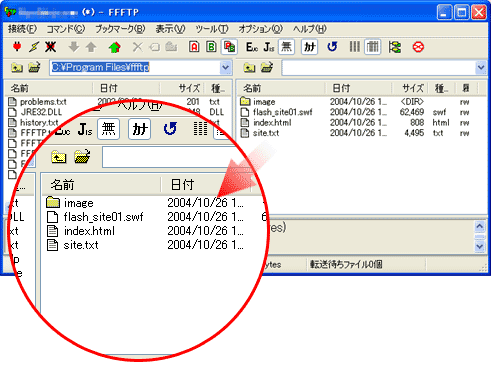Click status text 転送待ちファイル0個
Screen dimensions: 491x371
(346, 265)
